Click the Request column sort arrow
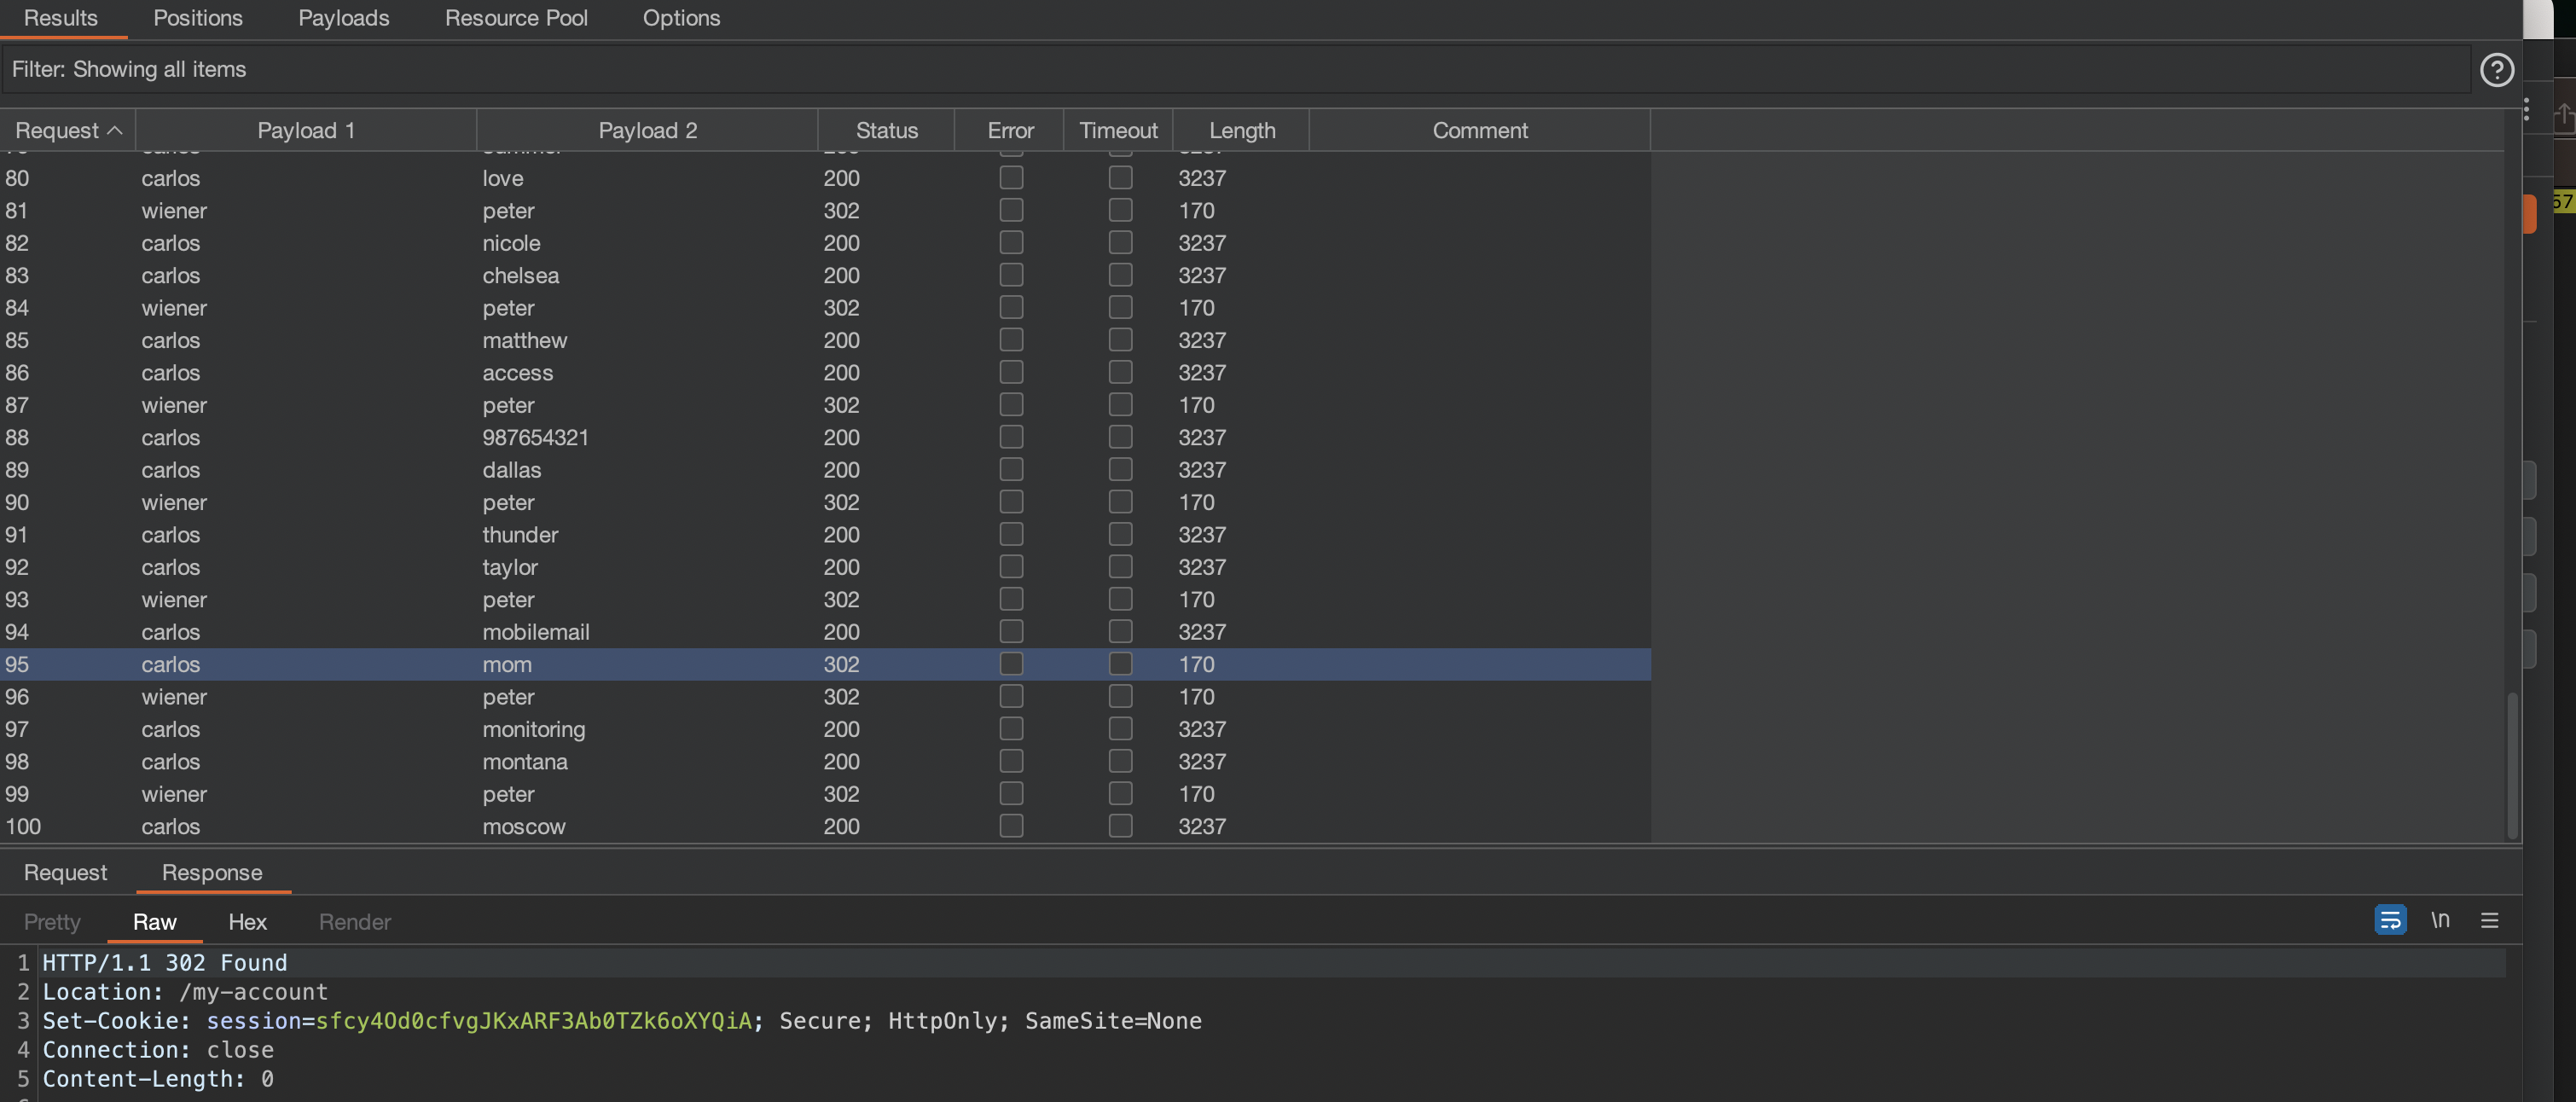 (115, 130)
